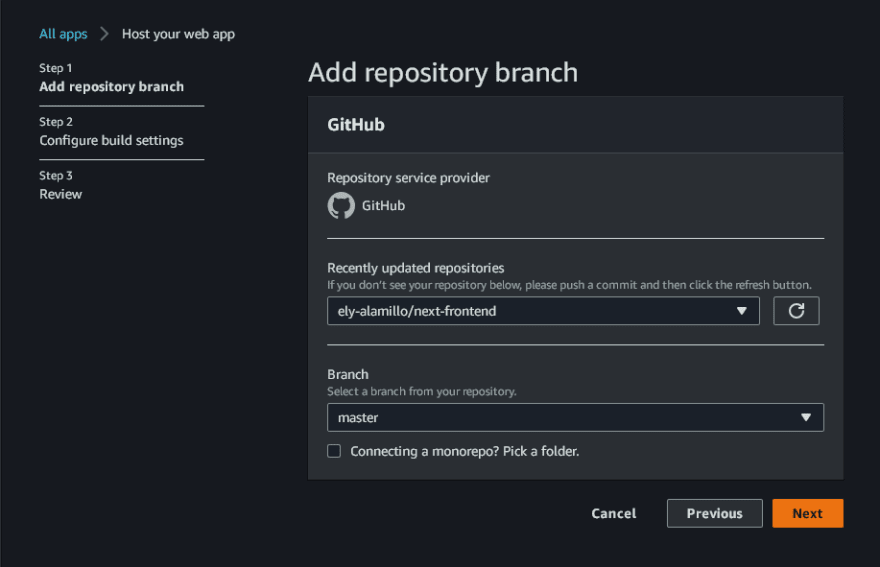880x567 pixels.
Task: Click the Previous button
Action: [x=714, y=513]
